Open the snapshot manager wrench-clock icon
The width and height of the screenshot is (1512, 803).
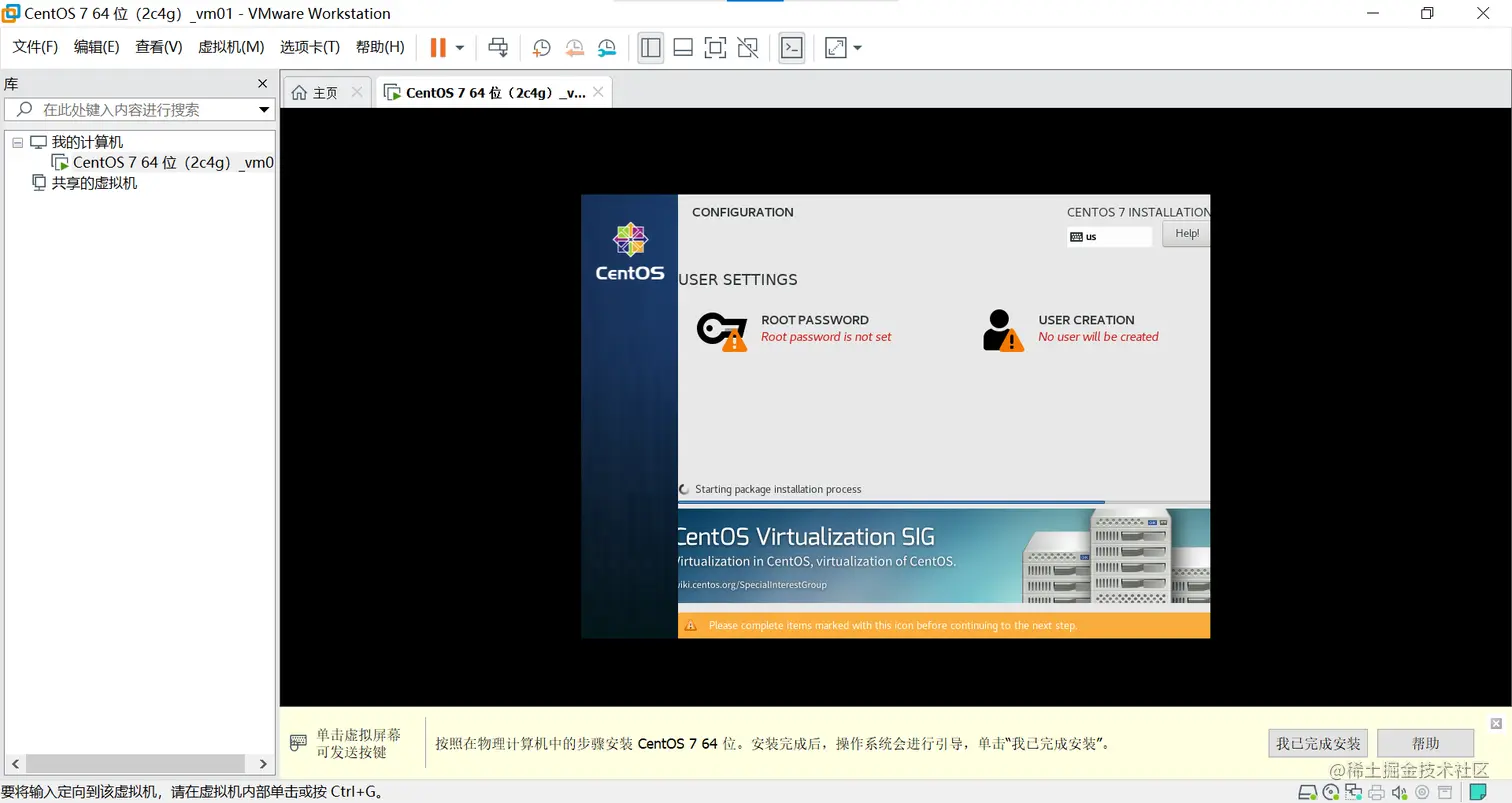[x=607, y=47]
